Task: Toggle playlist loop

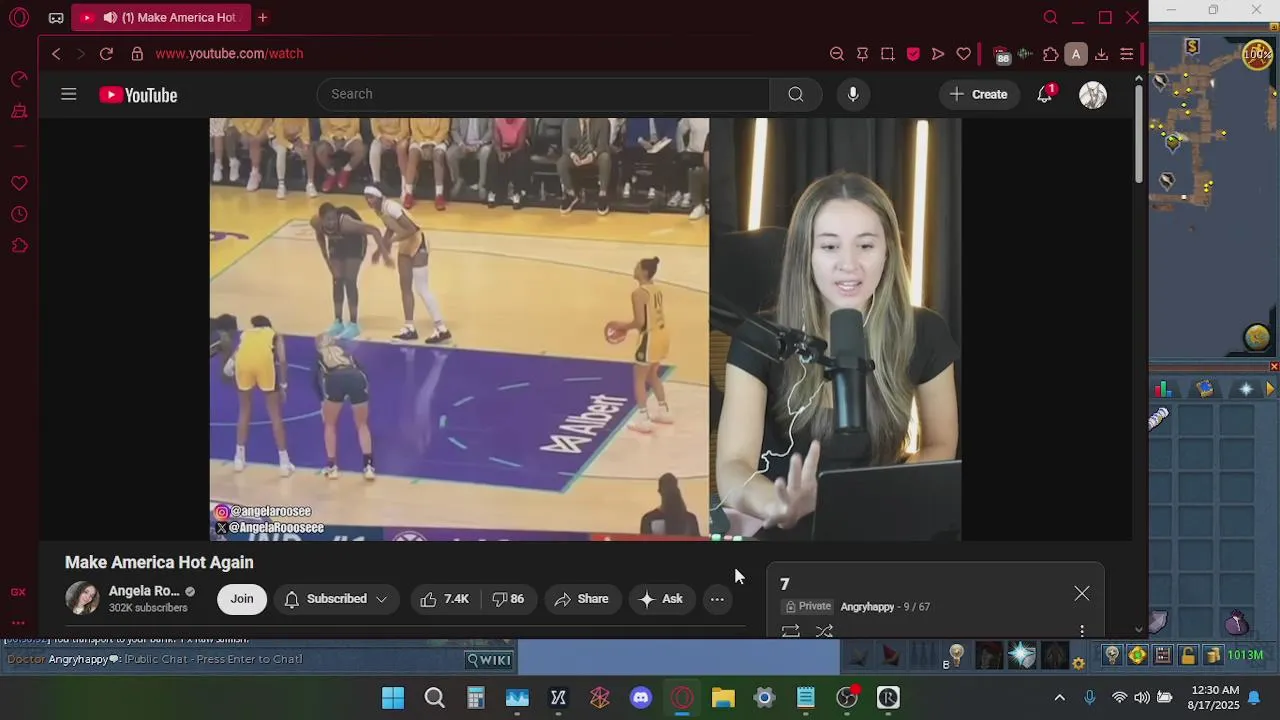Action: tap(790, 631)
